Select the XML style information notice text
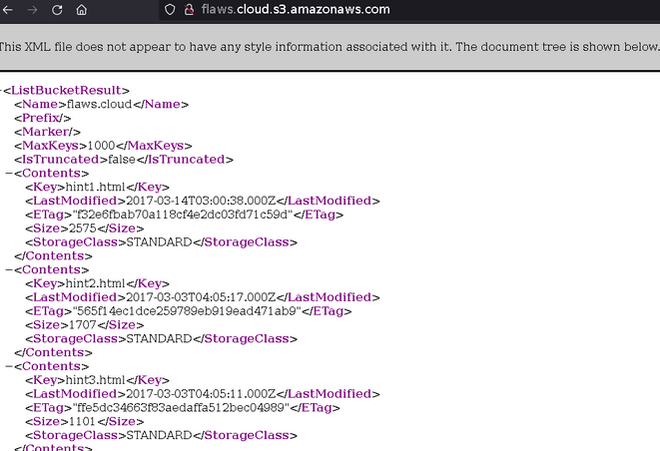 click(329, 46)
